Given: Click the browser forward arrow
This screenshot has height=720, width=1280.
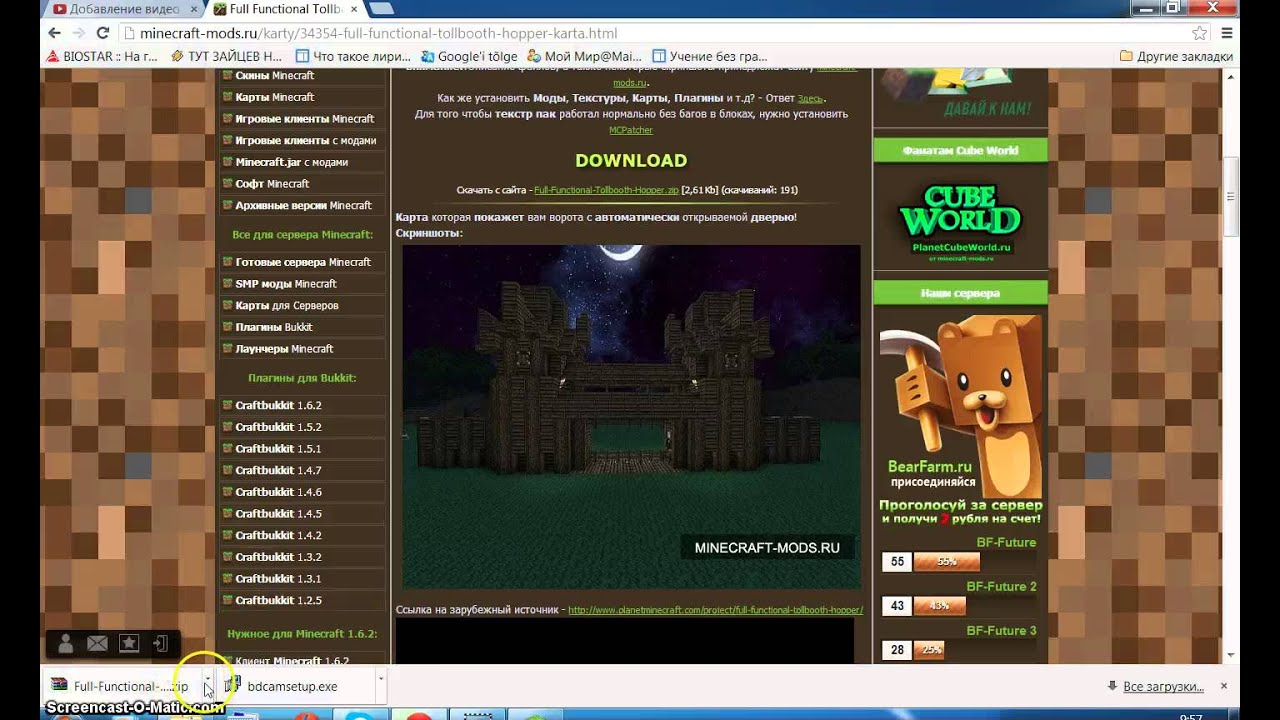Looking at the screenshot, I should (x=78, y=33).
